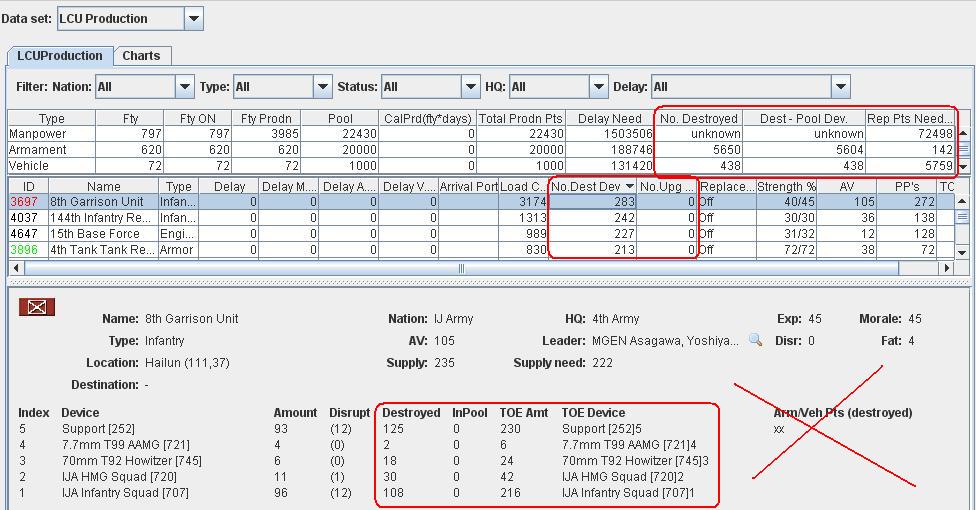Sort by the Arrival Port column header
This screenshot has width=980, height=510.
click(x=469, y=186)
